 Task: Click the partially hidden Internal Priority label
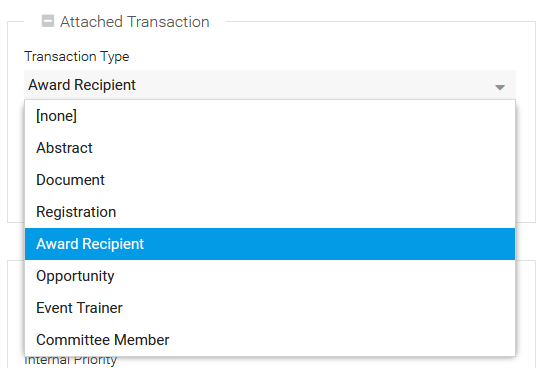pos(71,361)
